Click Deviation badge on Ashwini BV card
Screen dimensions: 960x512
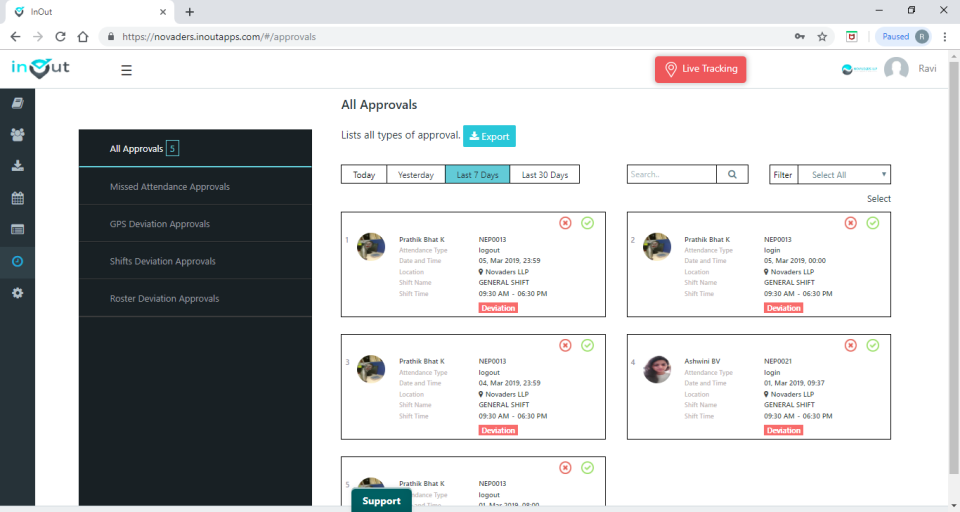(784, 431)
